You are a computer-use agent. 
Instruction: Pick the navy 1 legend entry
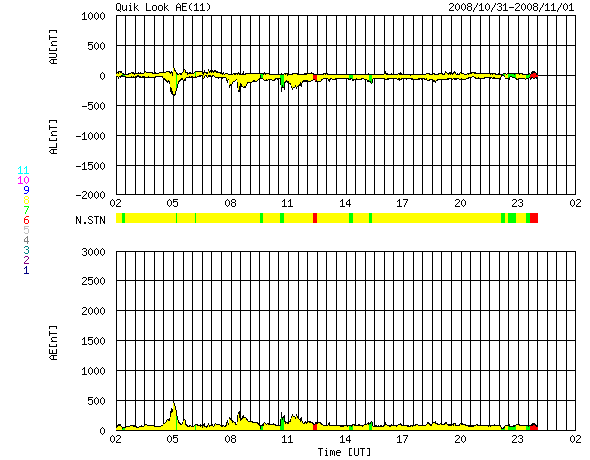click(x=26, y=270)
